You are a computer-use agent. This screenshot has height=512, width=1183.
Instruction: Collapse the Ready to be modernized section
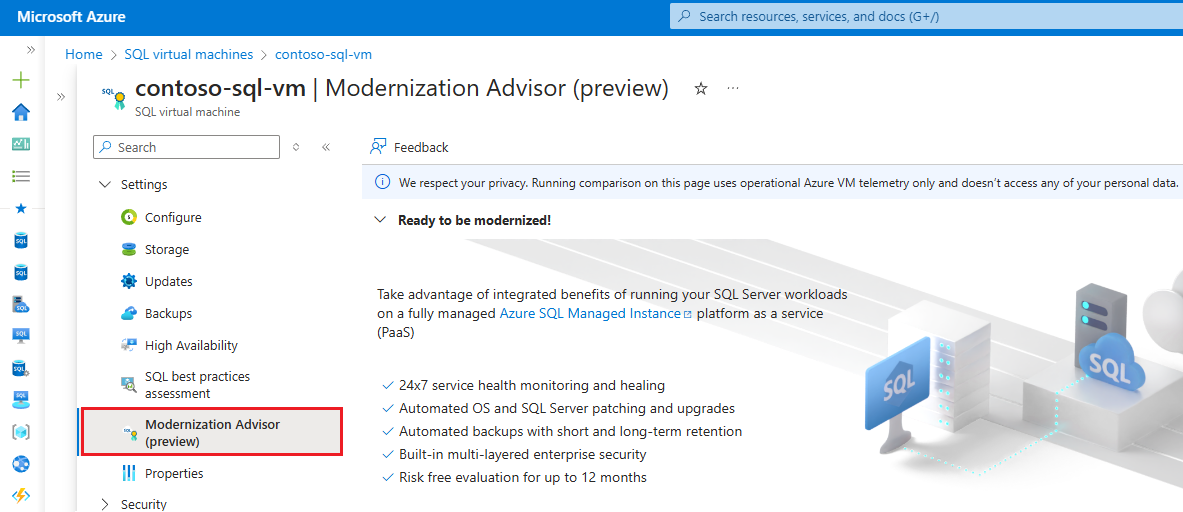pyautogui.click(x=380, y=220)
